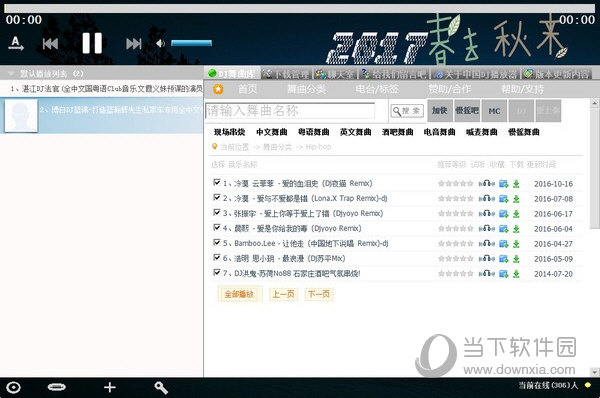The width and height of the screenshot is (600, 398).
Task: Switch to the 聊天室 tab
Action: [336, 74]
